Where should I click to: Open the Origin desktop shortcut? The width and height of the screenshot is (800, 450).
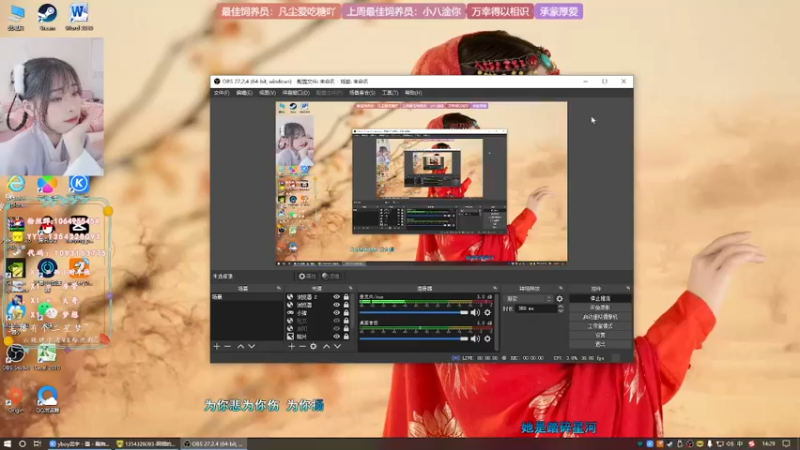coord(15,399)
